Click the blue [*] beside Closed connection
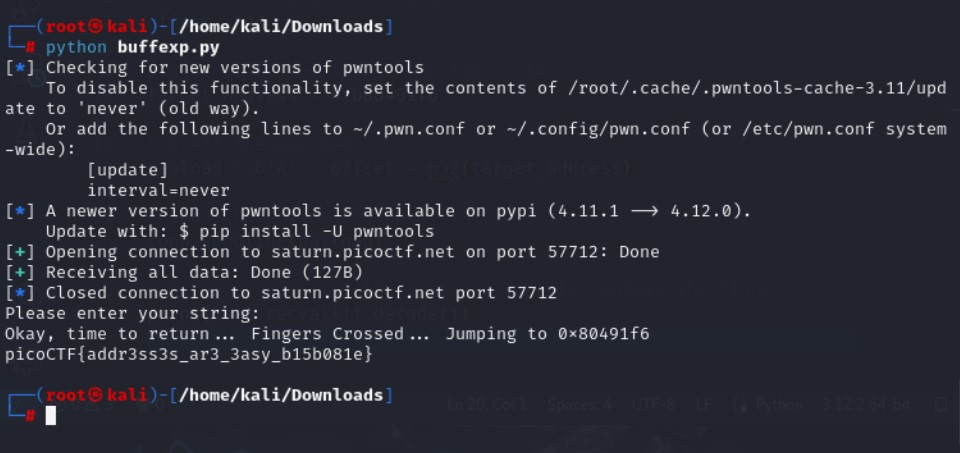This screenshot has height=453, width=960. click(x=20, y=293)
